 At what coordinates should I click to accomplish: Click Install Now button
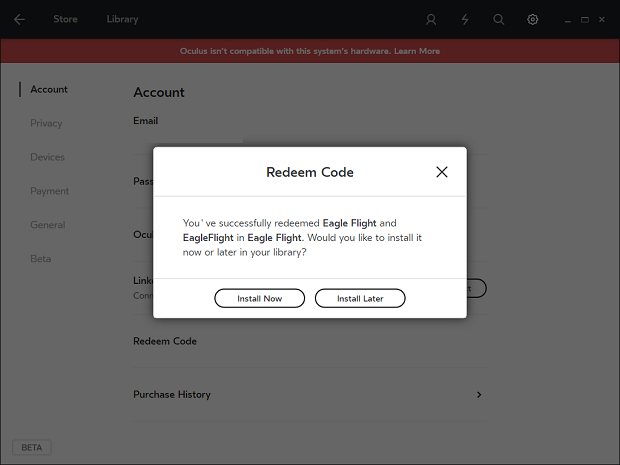click(259, 298)
